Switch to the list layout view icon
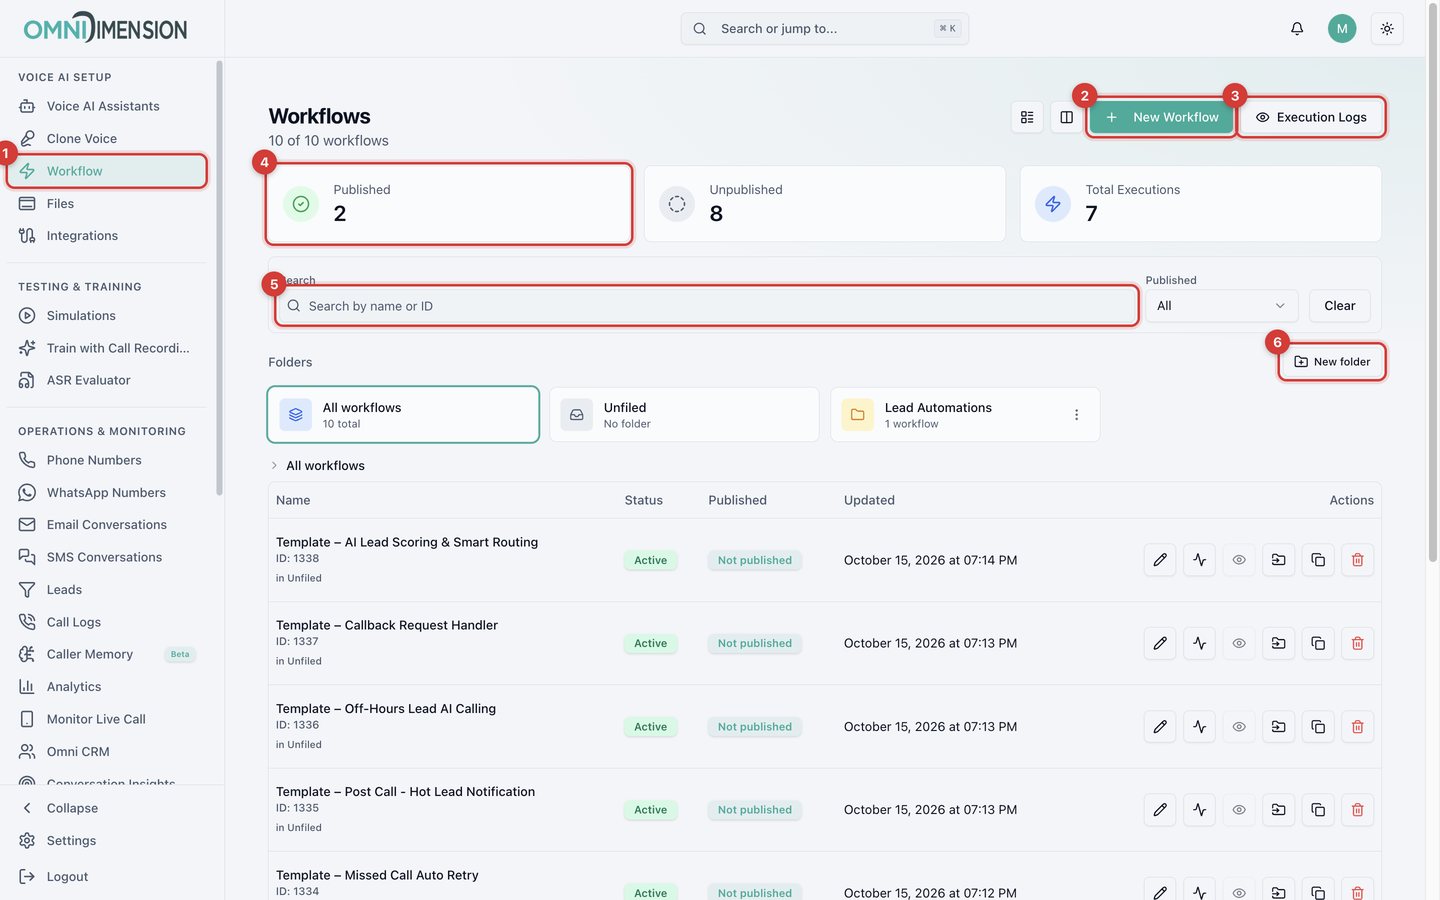 1027,117
